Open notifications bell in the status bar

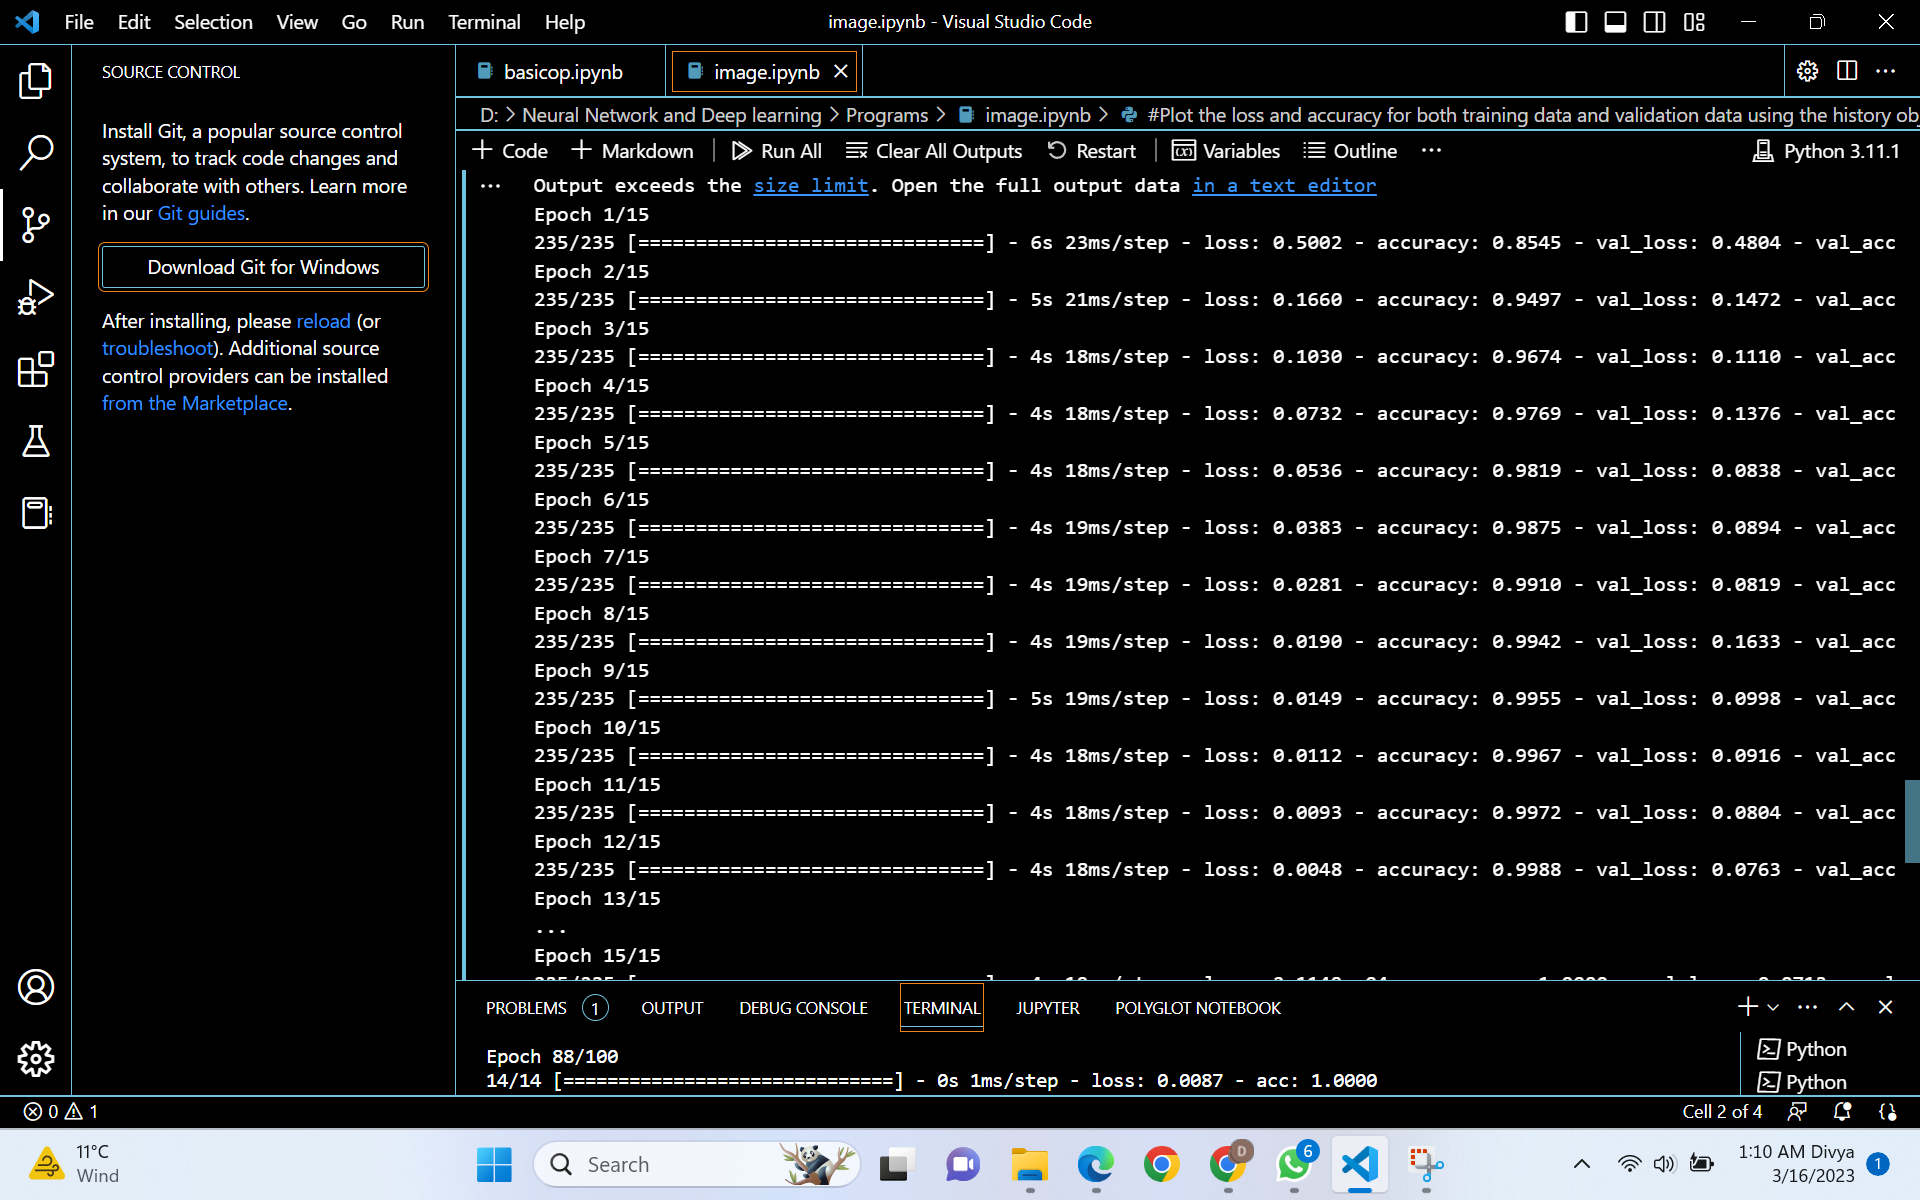pyautogui.click(x=1841, y=1112)
